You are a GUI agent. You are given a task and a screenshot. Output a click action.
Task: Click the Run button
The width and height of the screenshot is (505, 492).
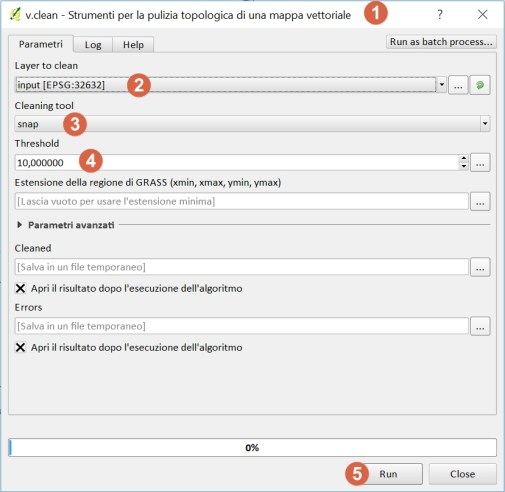coord(388,474)
